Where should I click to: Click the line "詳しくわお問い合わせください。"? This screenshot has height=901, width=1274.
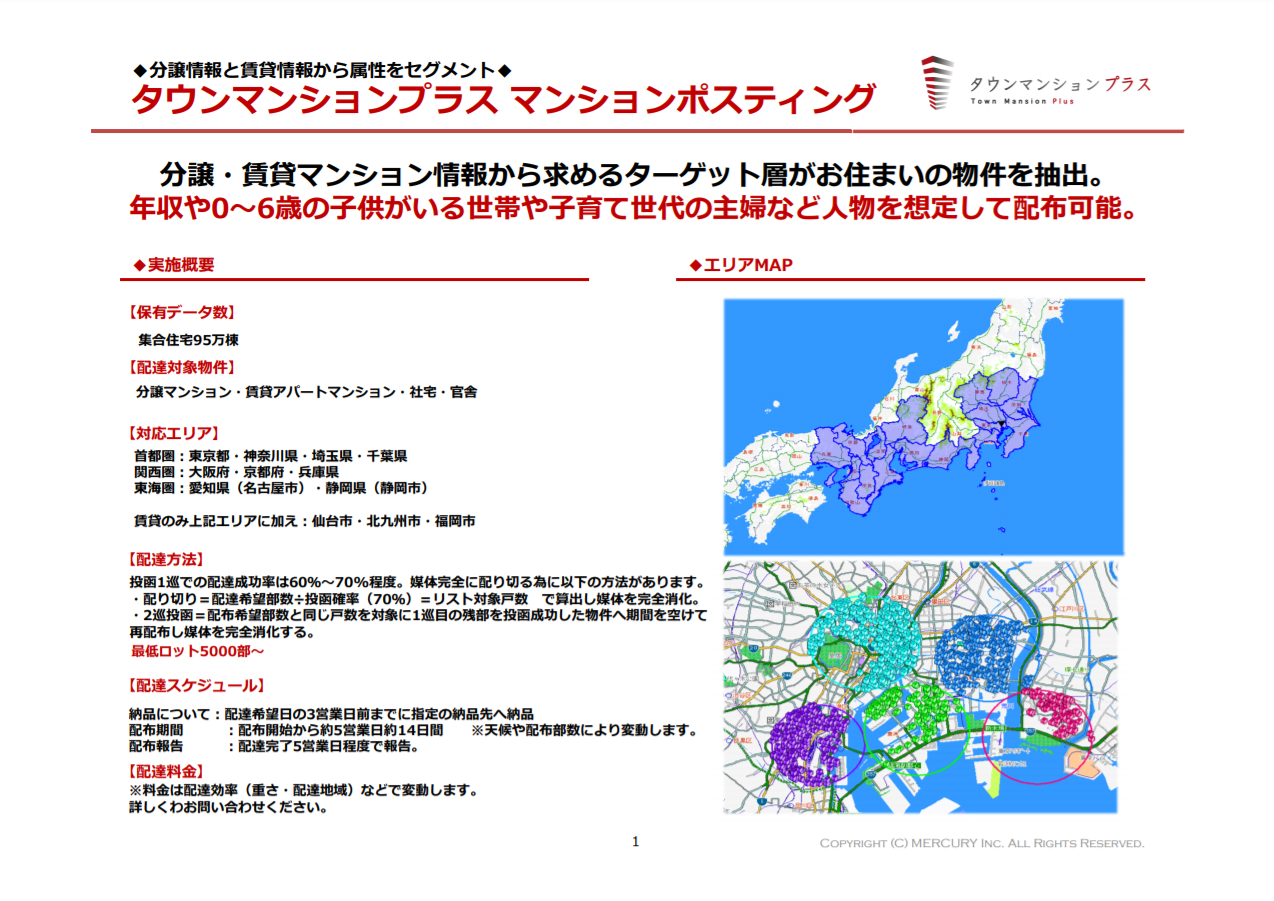pos(229,807)
